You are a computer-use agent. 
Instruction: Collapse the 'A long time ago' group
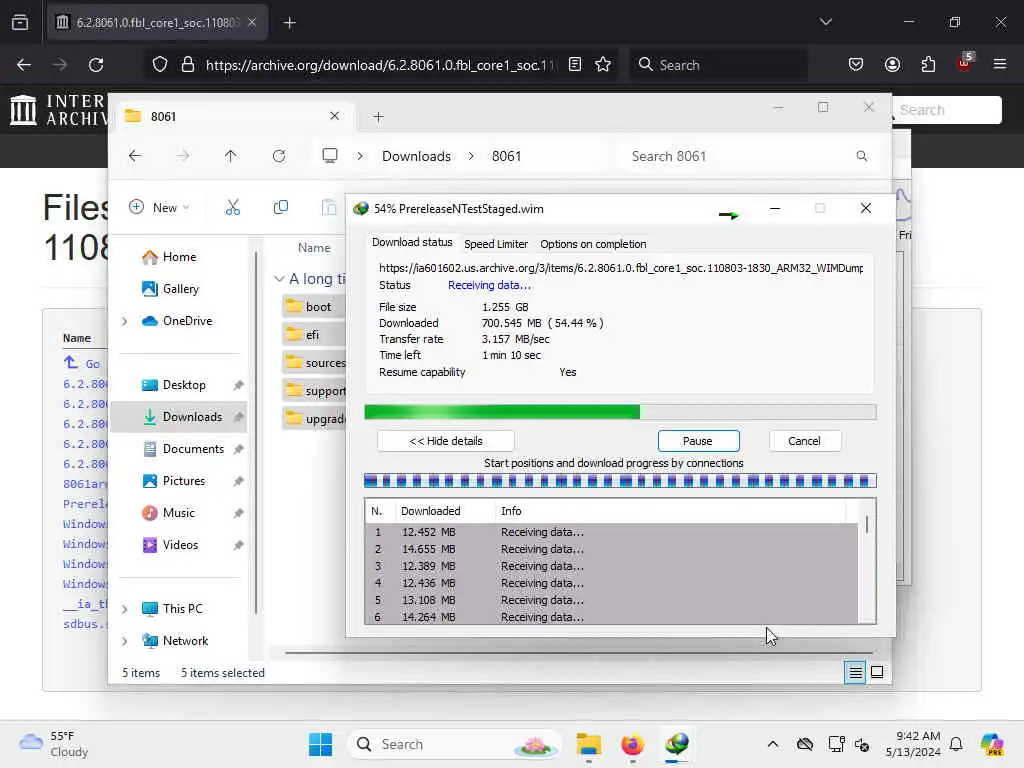point(279,279)
